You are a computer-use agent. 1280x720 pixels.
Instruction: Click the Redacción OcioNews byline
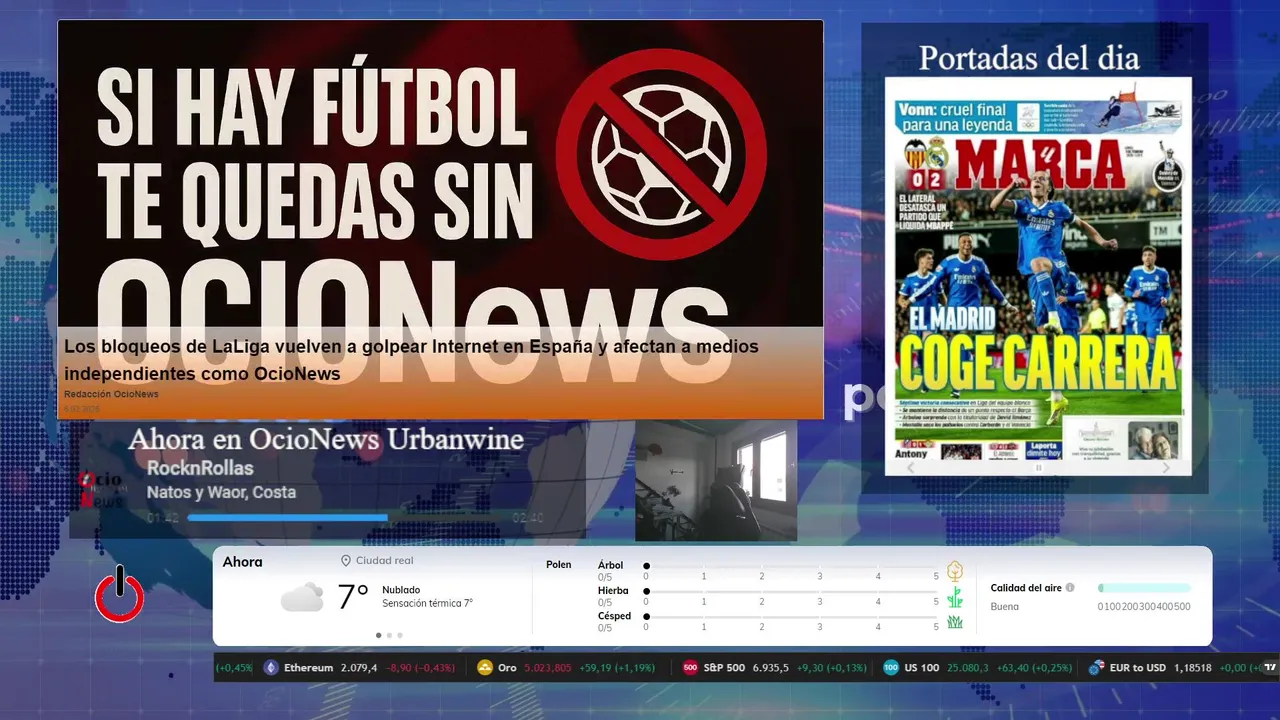111,394
